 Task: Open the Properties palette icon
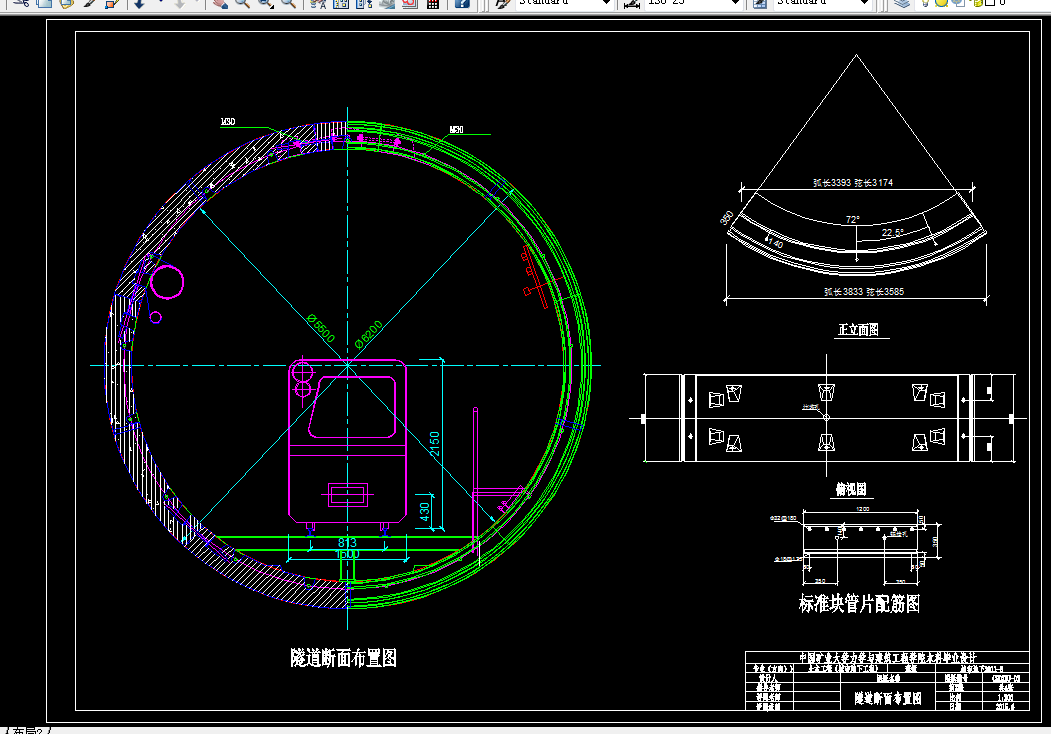tap(318, 3)
